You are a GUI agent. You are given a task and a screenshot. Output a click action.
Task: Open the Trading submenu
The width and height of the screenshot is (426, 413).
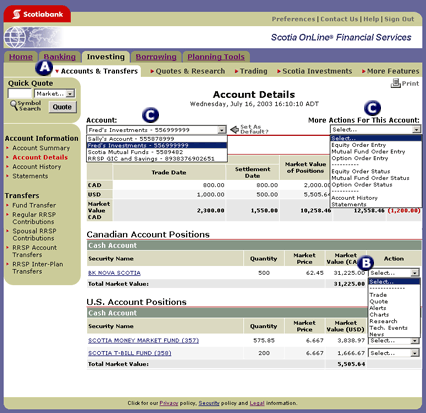click(x=254, y=71)
